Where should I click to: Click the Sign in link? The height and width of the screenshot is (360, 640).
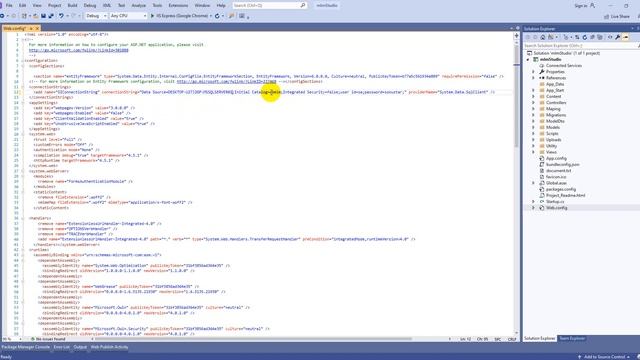pos(580,6)
